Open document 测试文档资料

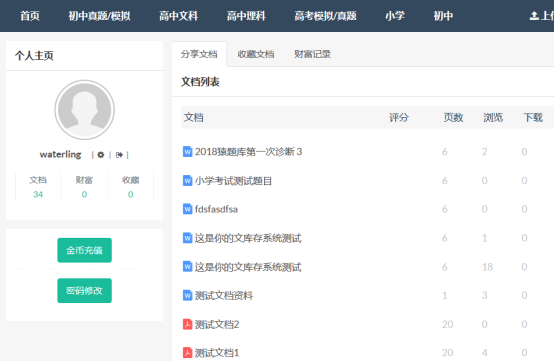click(x=224, y=295)
